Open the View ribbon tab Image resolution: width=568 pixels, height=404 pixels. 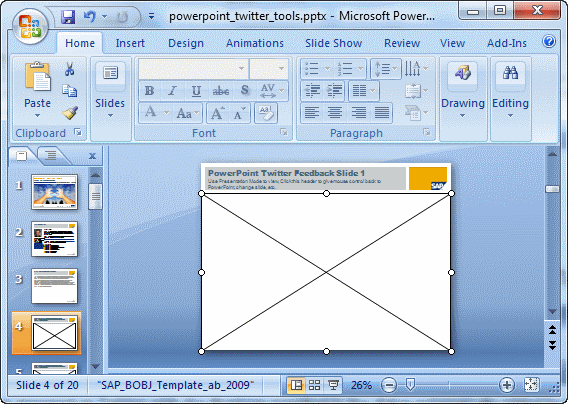(452, 43)
